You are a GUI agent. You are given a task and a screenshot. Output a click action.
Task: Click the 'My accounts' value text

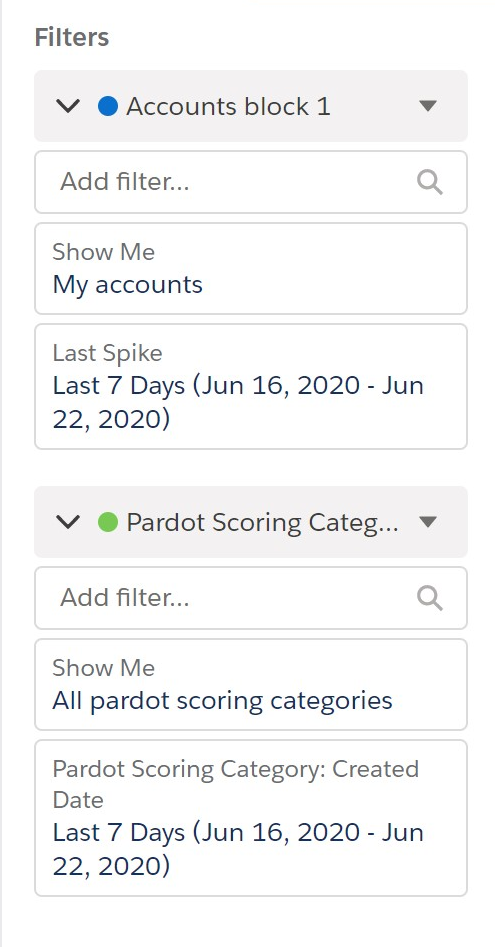point(127,285)
